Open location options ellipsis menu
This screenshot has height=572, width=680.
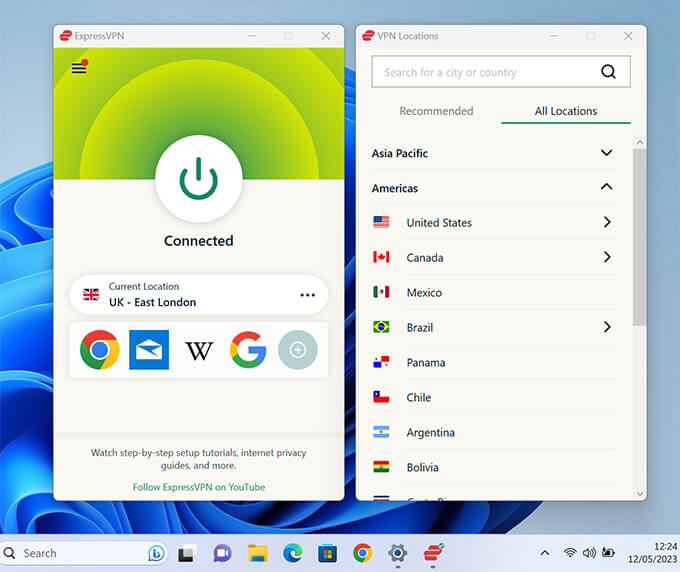(x=307, y=295)
